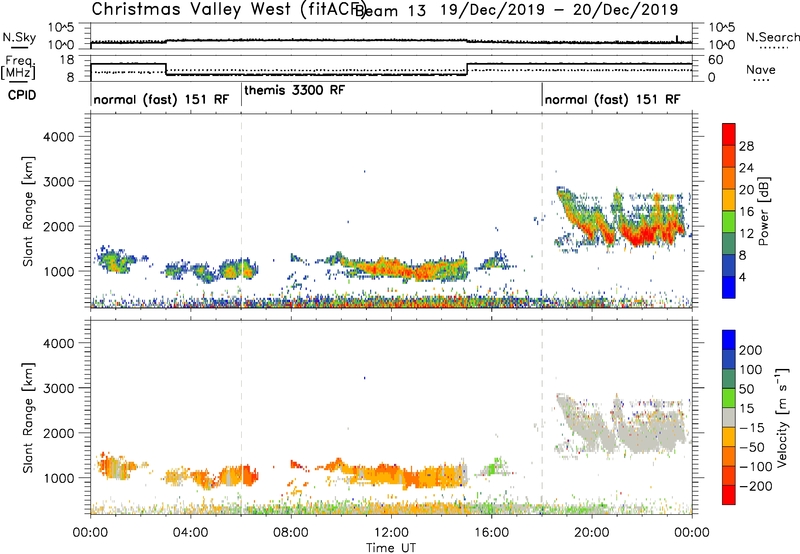Click the 'themis 3300 RF' label

pos(294,90)
